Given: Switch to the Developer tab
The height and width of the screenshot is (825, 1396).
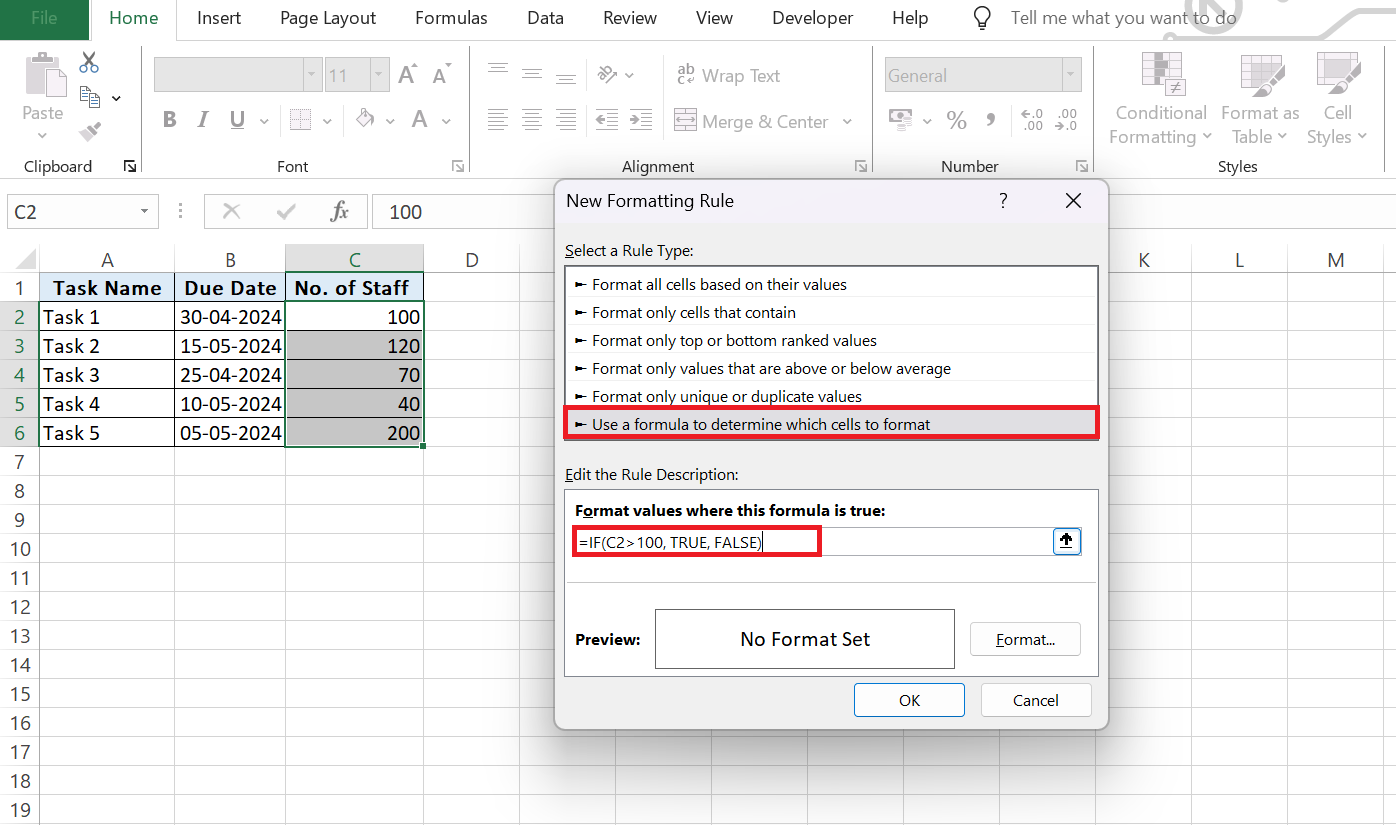Looking at the screenshot, I should click(813, 18).
